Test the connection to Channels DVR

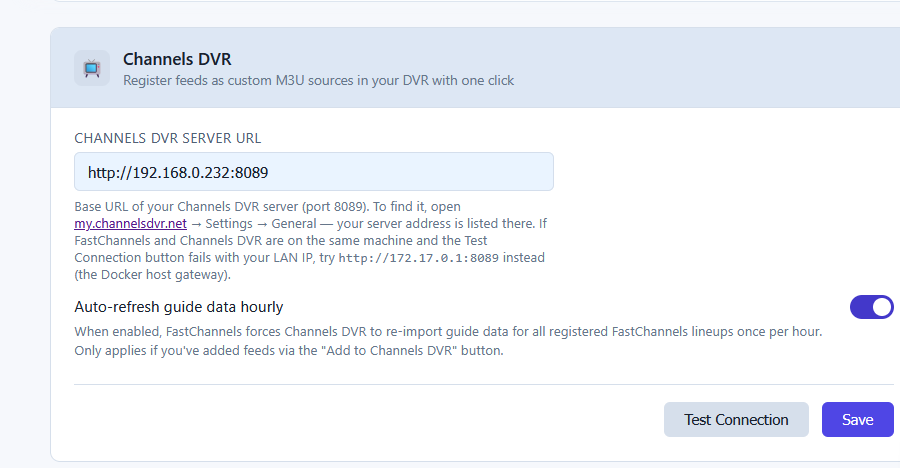click(x=736, y=420)
